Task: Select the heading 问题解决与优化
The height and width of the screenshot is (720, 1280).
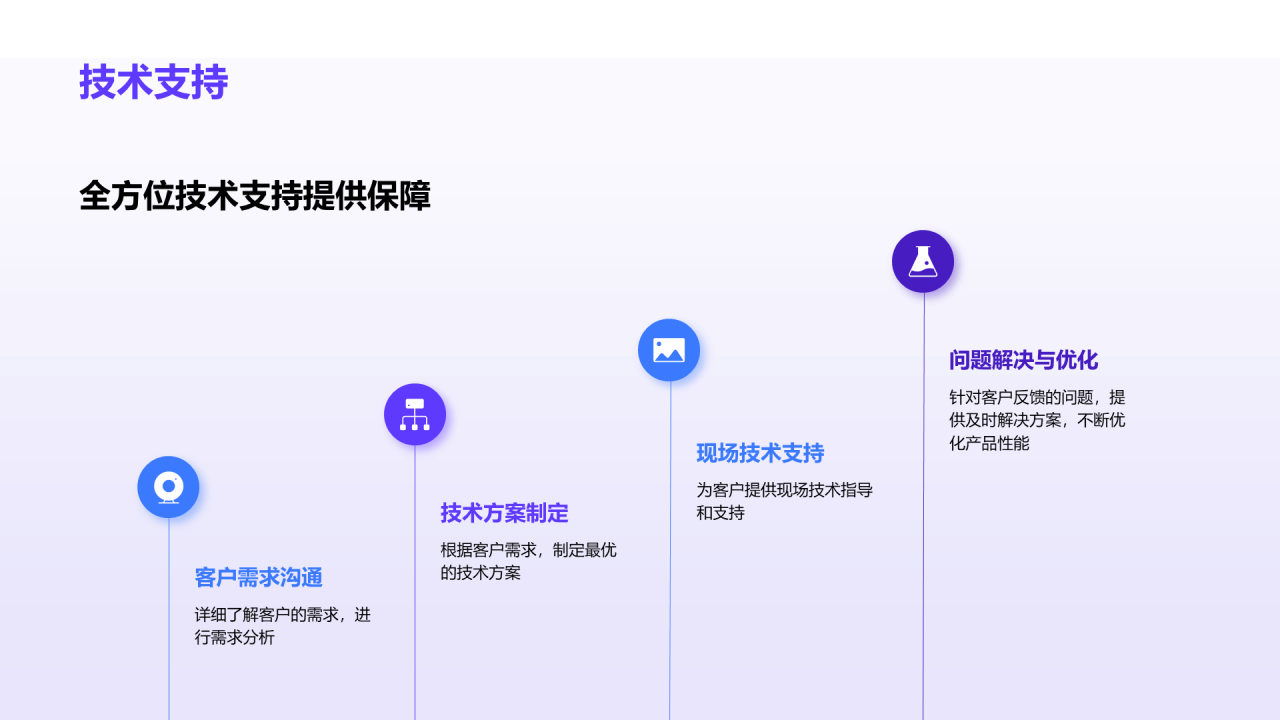Action: point(1023,361)
